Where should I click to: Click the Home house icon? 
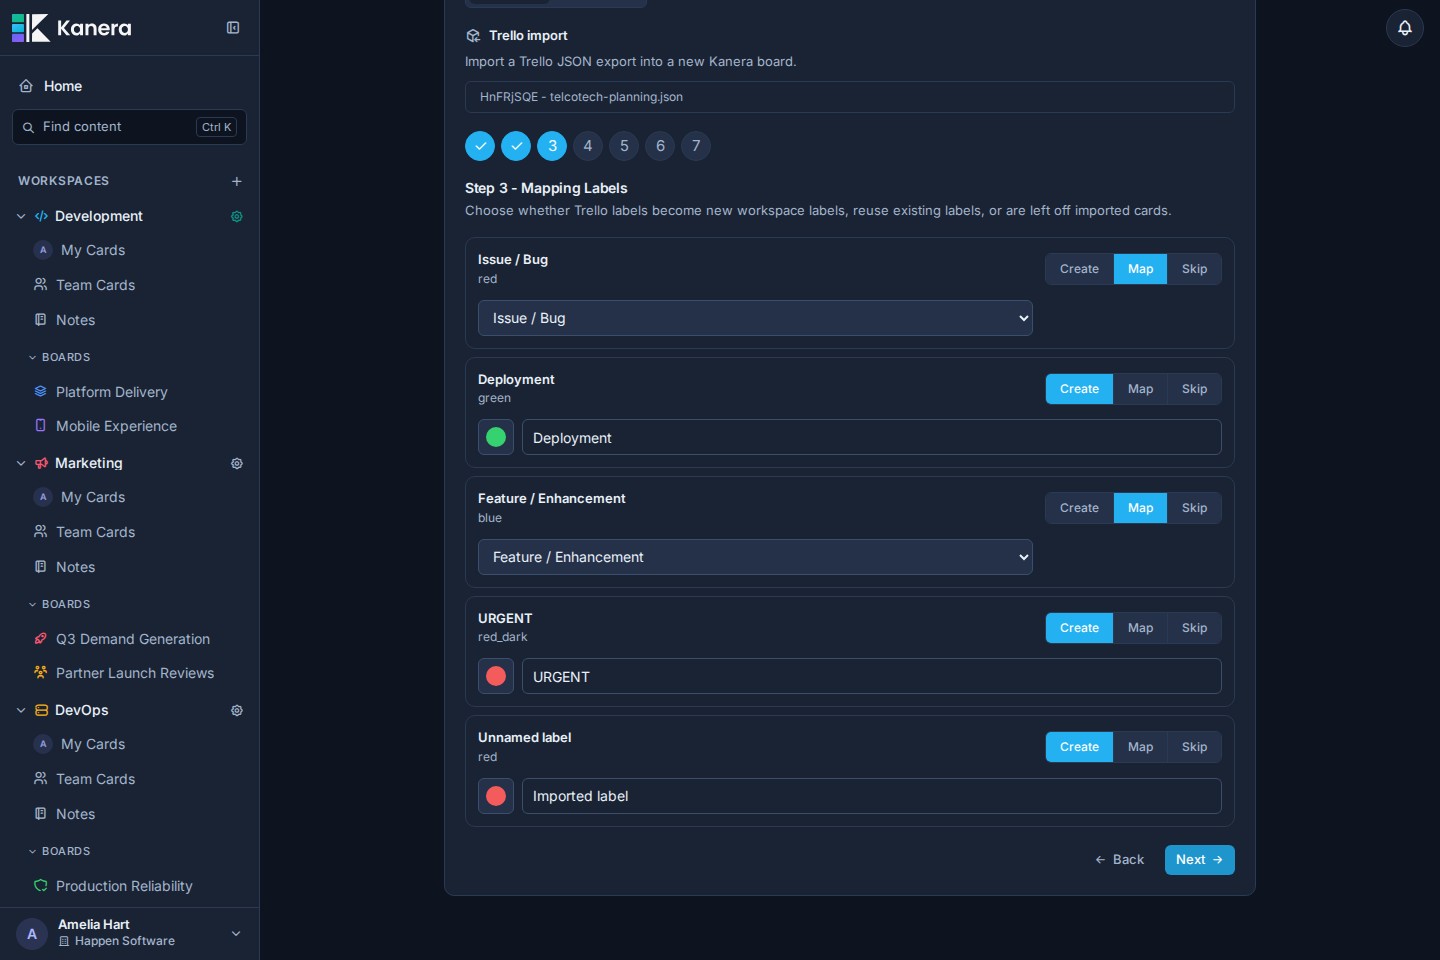click(26, 86)
